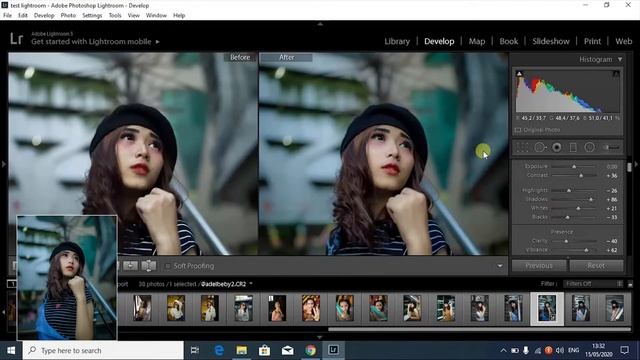The height and width of the screenshot is (360, 640).
Task: Open Microsoft Edge from taskbar
Action: [219, 350]
